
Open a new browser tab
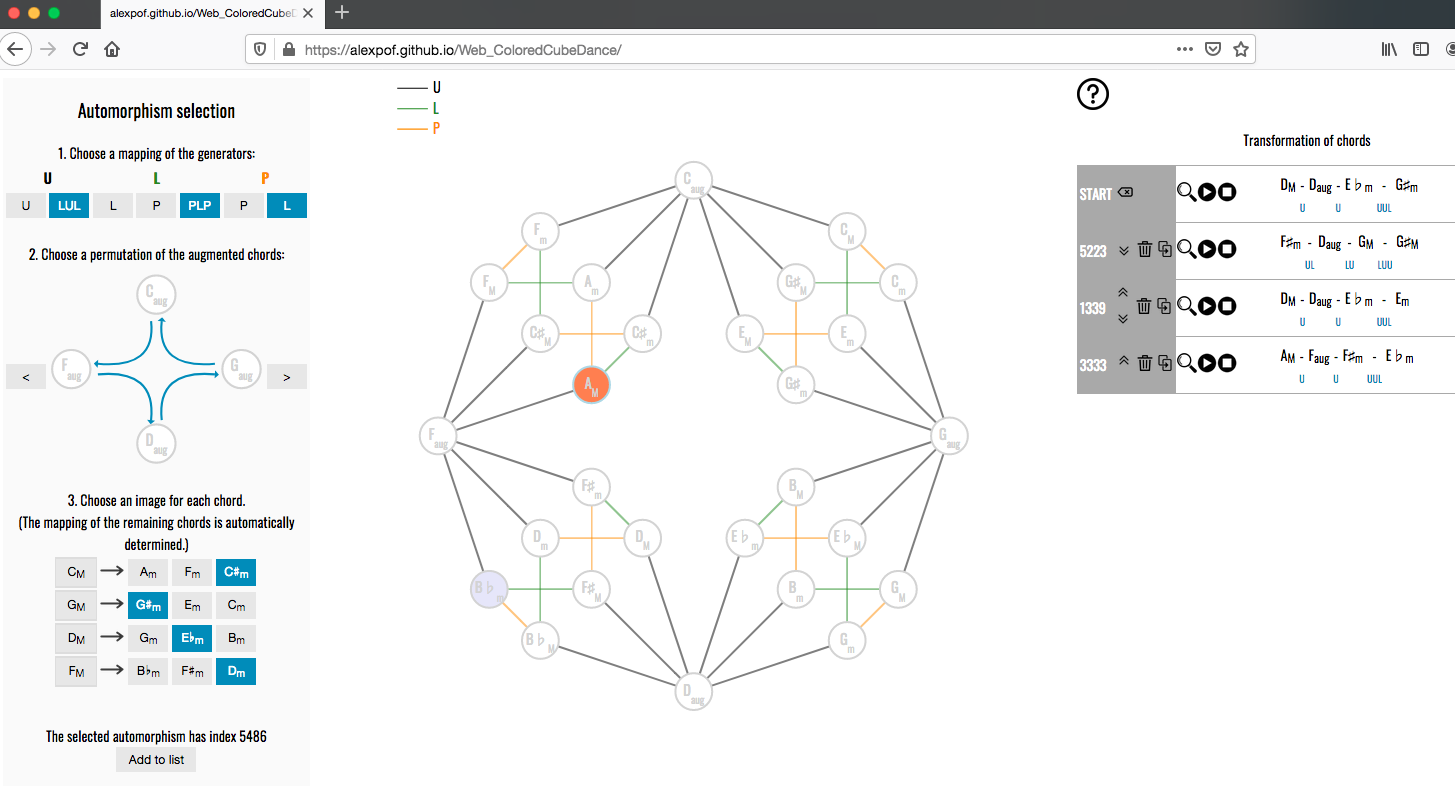pyautogui.click(x=343, y=13)
